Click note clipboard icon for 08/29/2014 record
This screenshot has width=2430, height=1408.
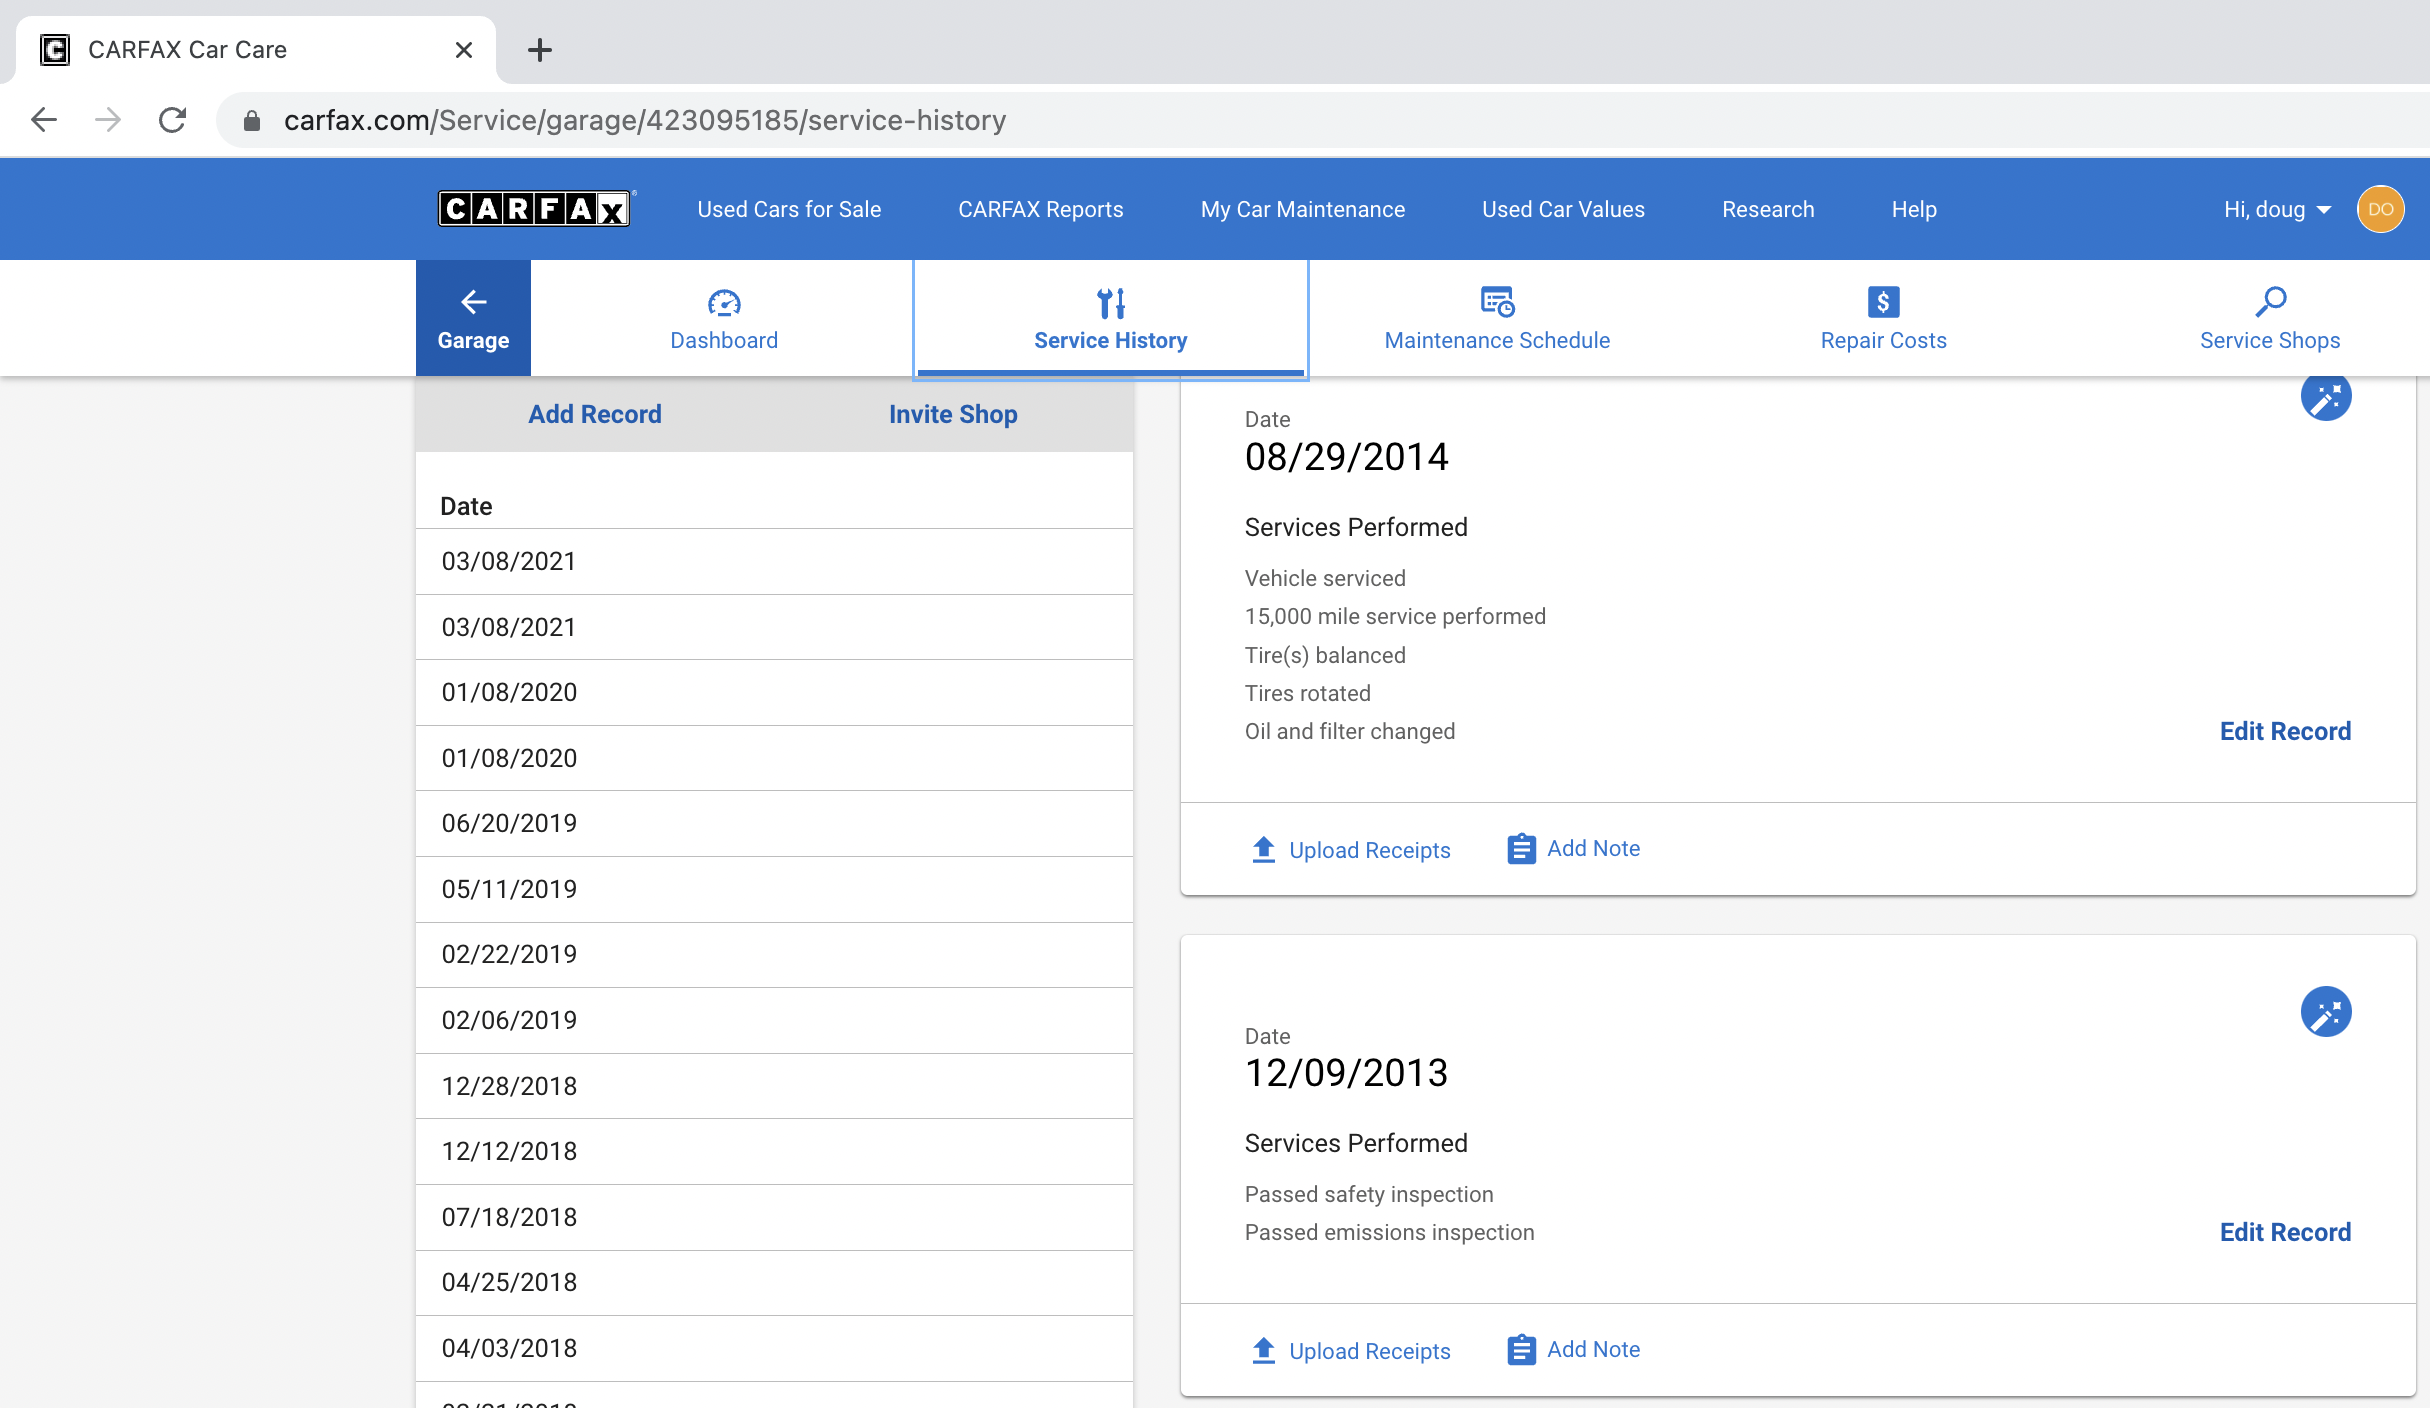point(1521,849)
